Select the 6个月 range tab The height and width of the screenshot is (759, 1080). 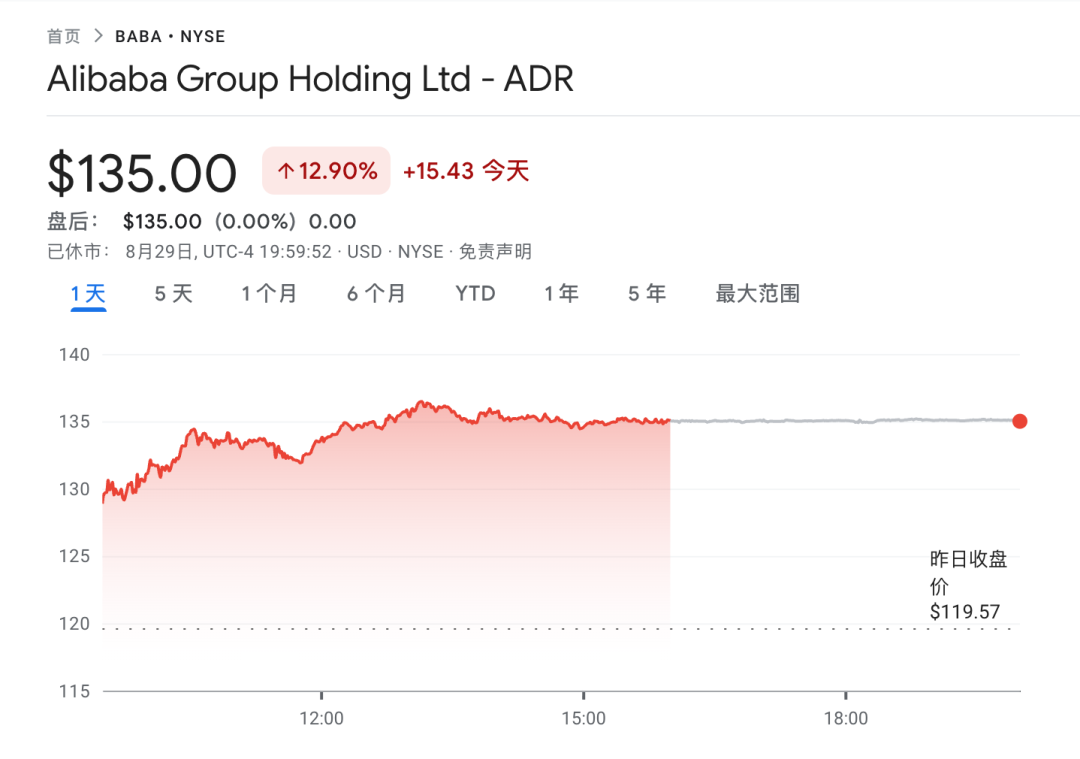pyautogui.click(x=376, y=294)
